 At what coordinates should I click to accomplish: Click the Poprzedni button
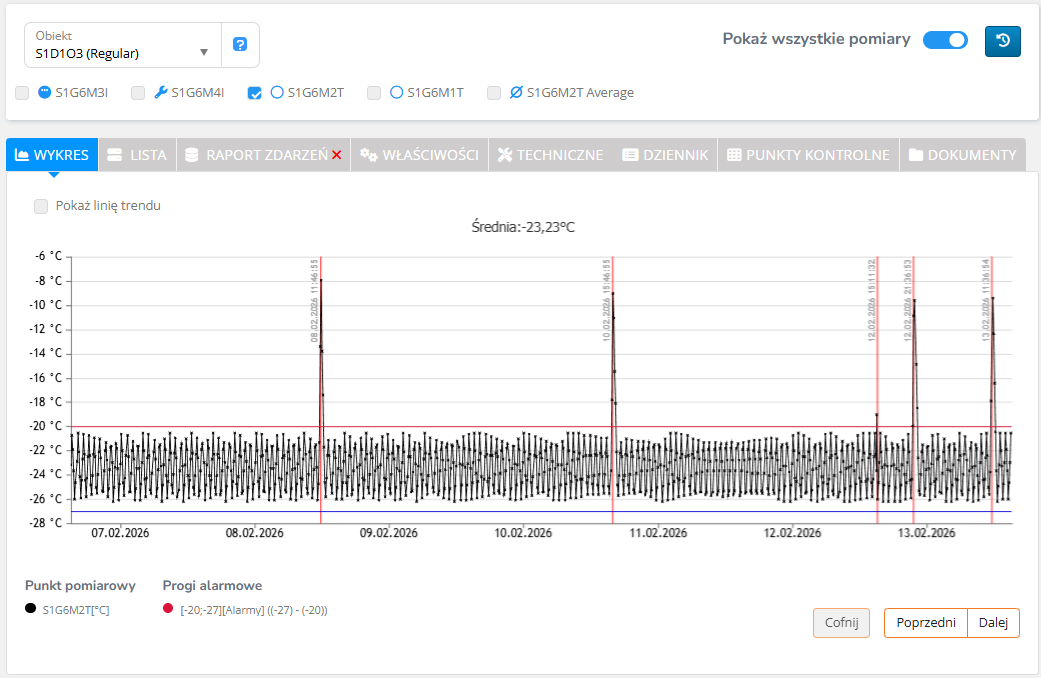(x=925, y=623)
